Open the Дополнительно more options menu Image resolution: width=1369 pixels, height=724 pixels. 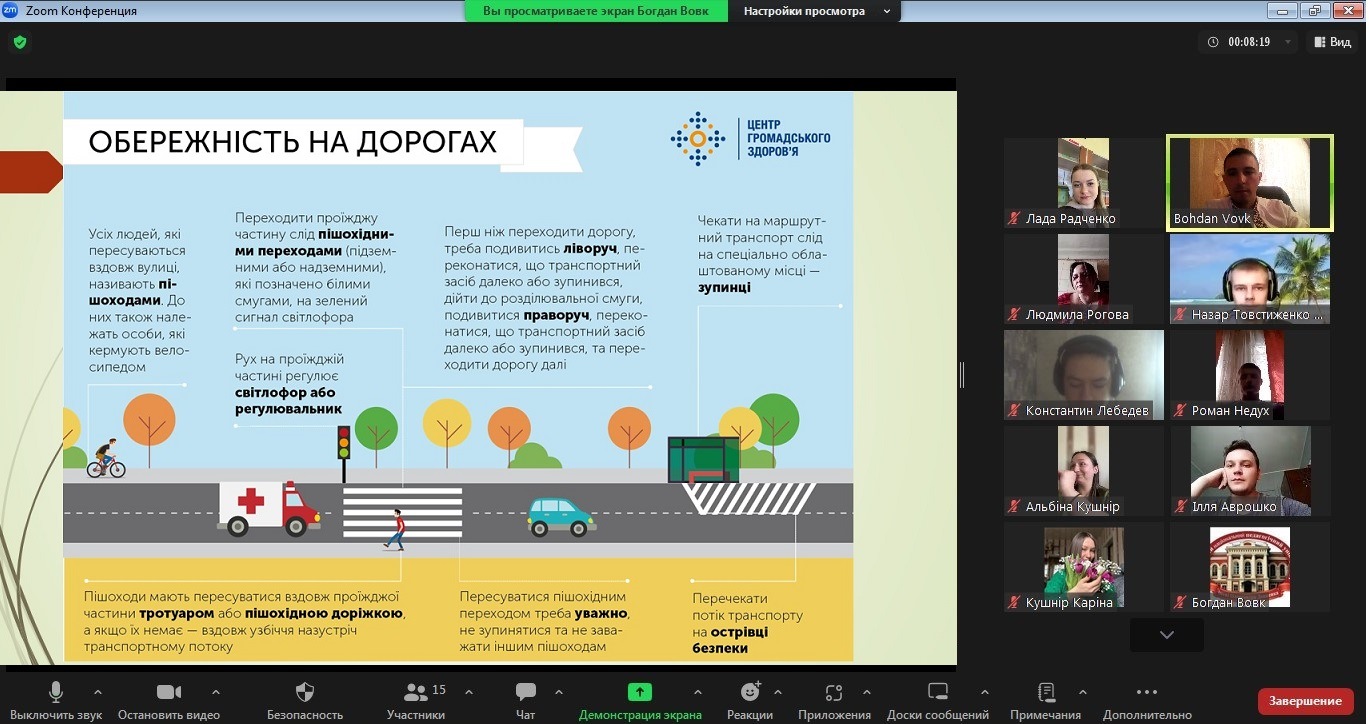coord(1147,692)
